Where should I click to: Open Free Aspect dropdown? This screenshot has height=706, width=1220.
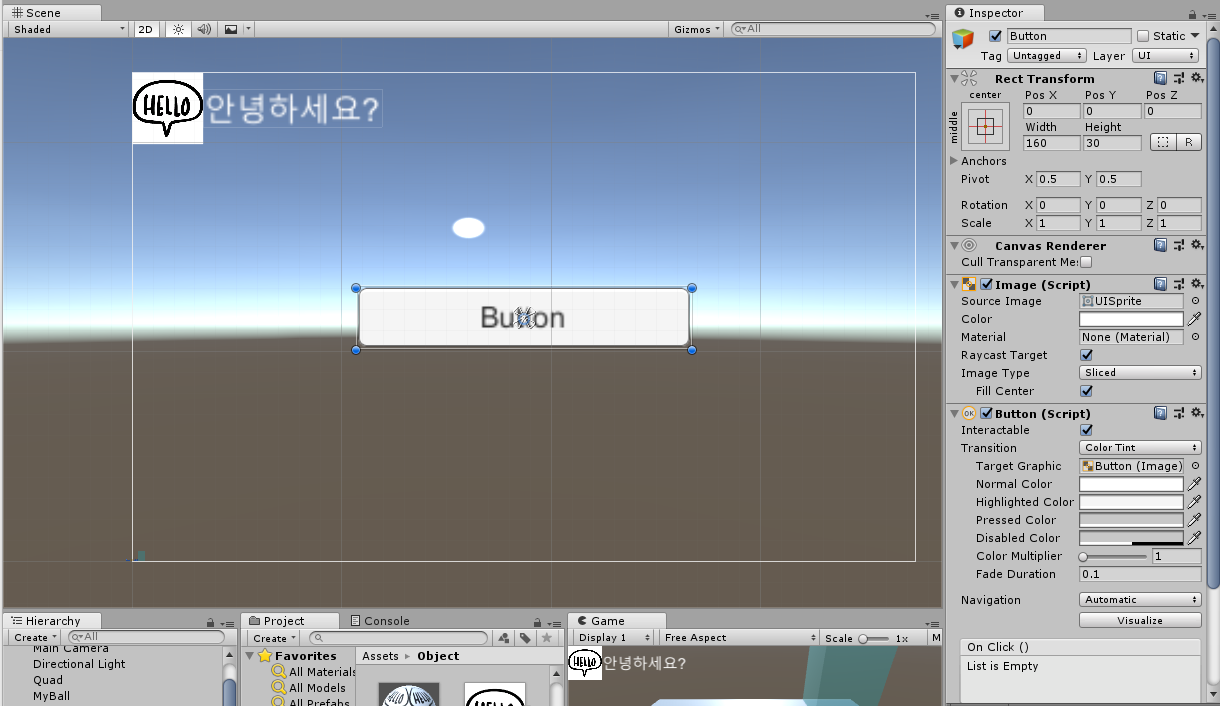coord(740,638)
